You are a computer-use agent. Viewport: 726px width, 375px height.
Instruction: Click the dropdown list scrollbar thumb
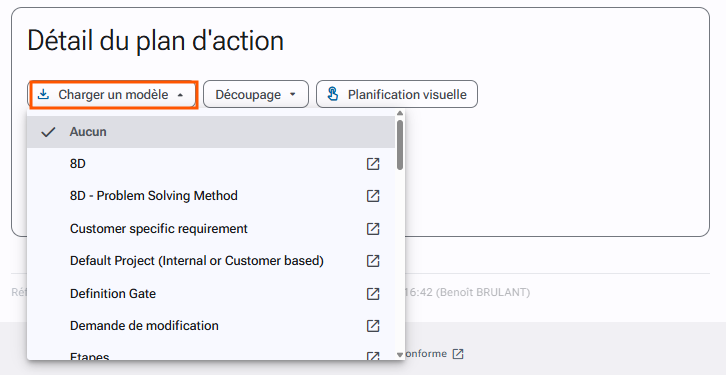coord(400,145)
